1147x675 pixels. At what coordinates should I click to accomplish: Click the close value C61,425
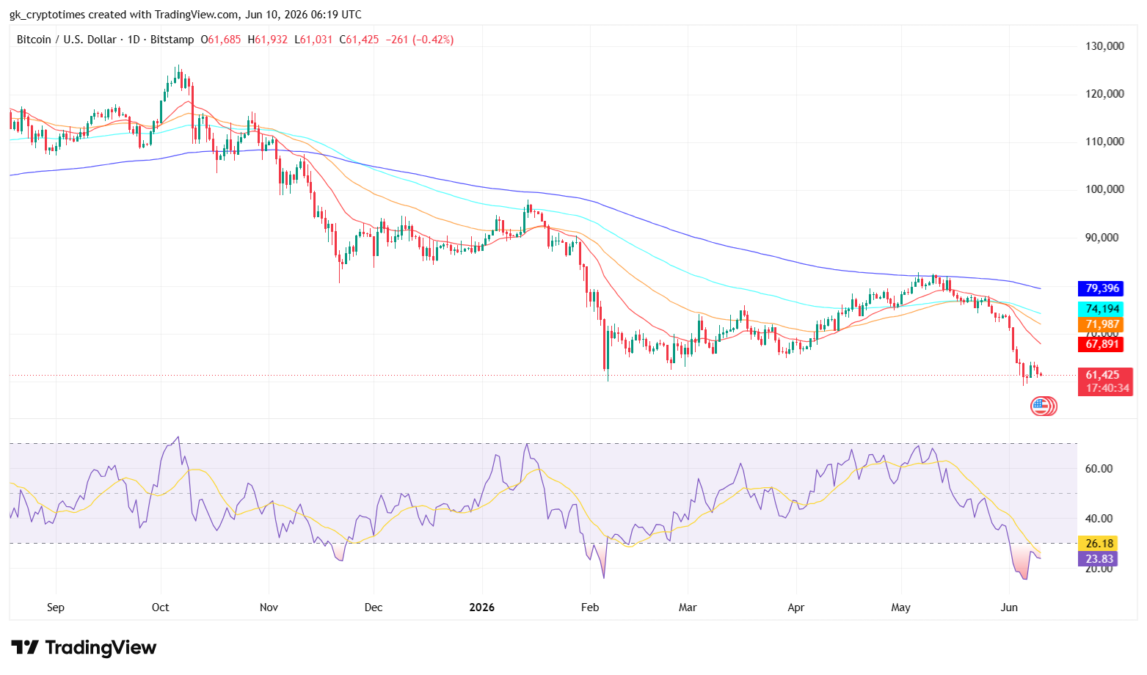[359, 39]
